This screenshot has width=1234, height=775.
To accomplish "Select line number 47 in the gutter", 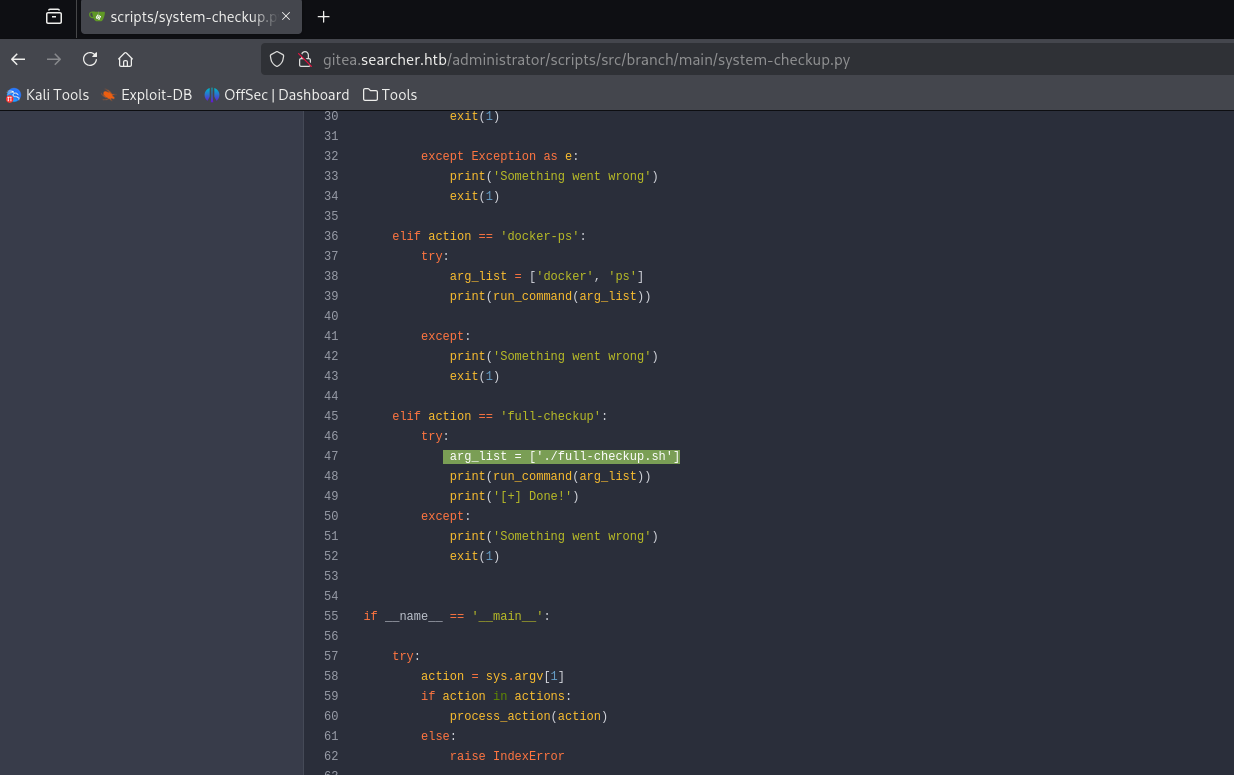I will [x=331, y=456].
